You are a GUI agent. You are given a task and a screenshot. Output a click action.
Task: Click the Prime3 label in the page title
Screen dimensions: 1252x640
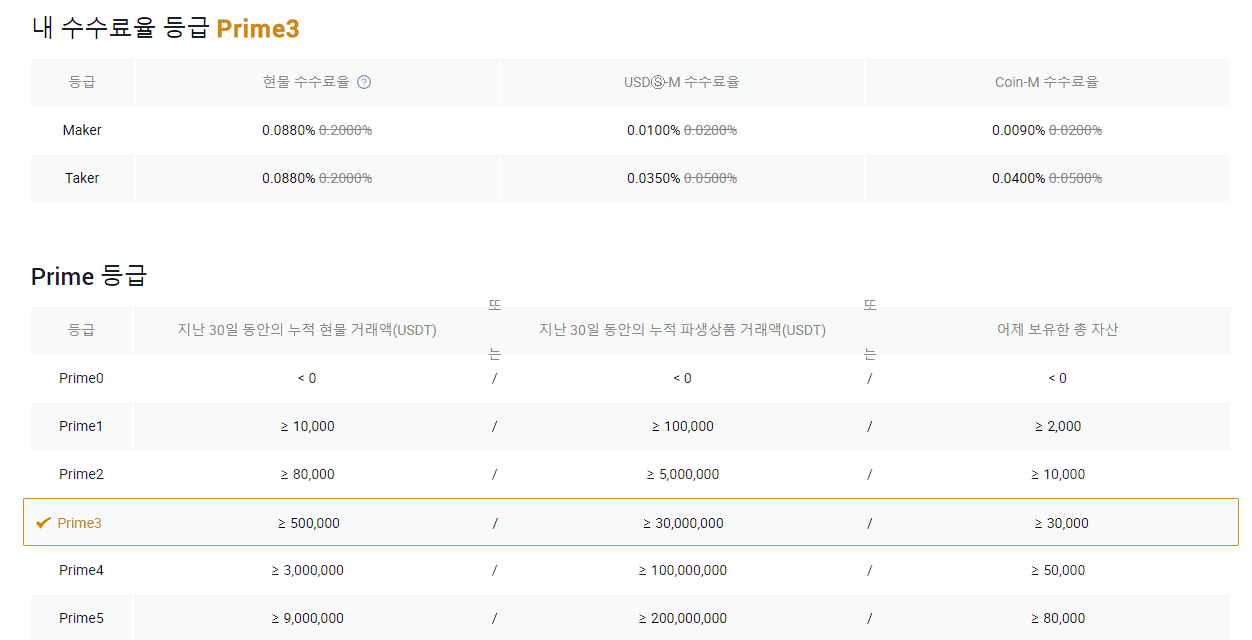coord(258,29)
